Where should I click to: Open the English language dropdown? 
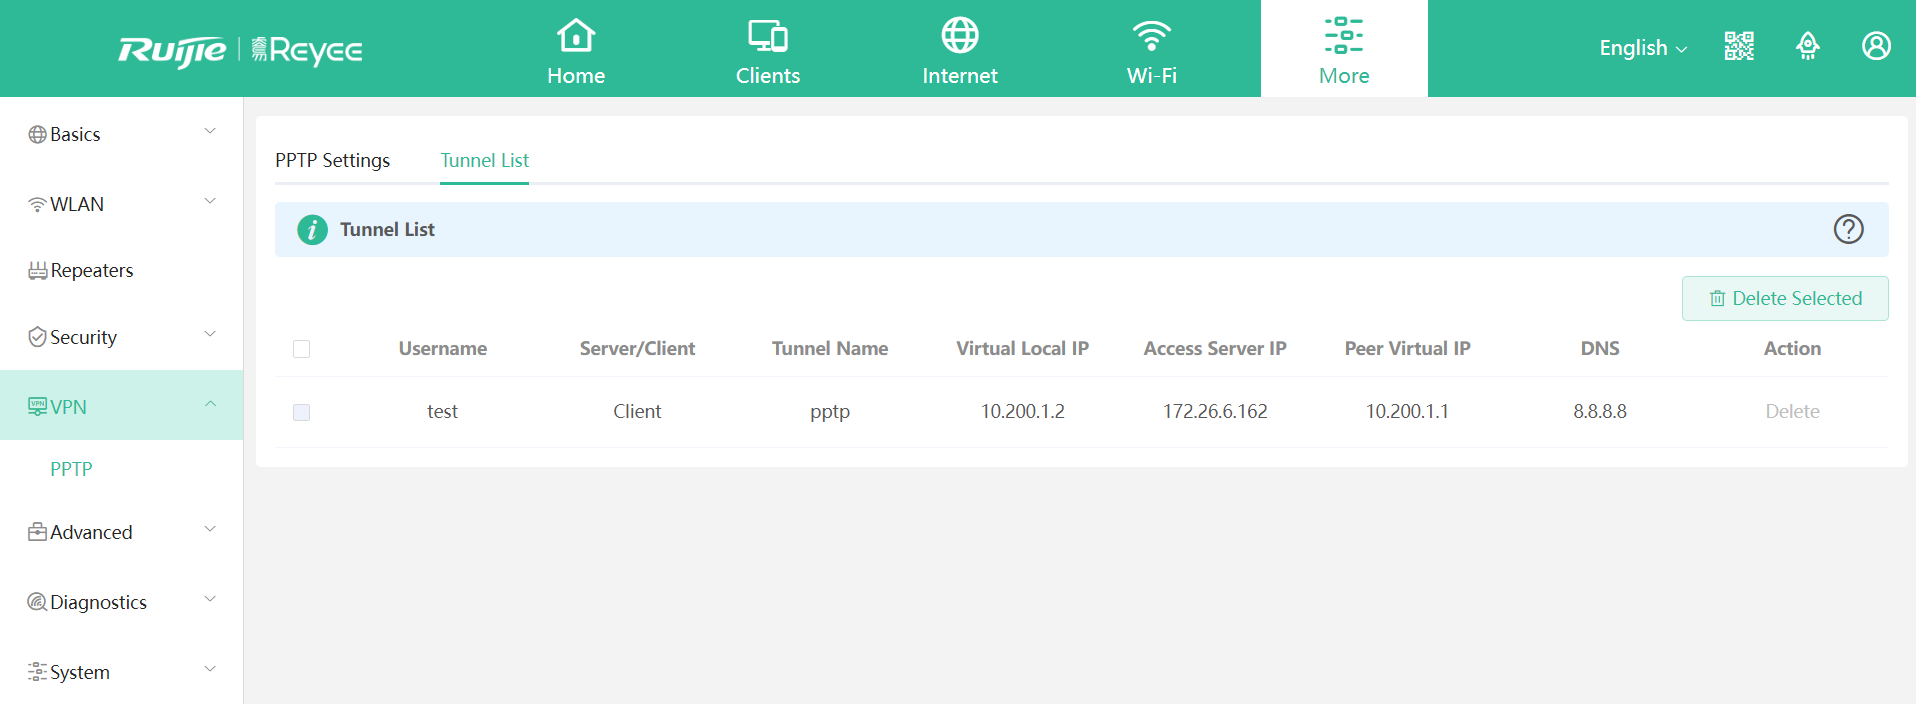(1642, 48)
